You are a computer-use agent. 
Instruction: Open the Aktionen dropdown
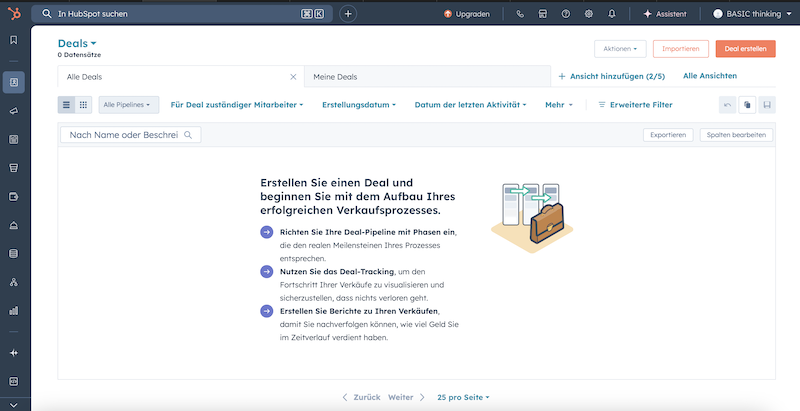coord(620,49)
